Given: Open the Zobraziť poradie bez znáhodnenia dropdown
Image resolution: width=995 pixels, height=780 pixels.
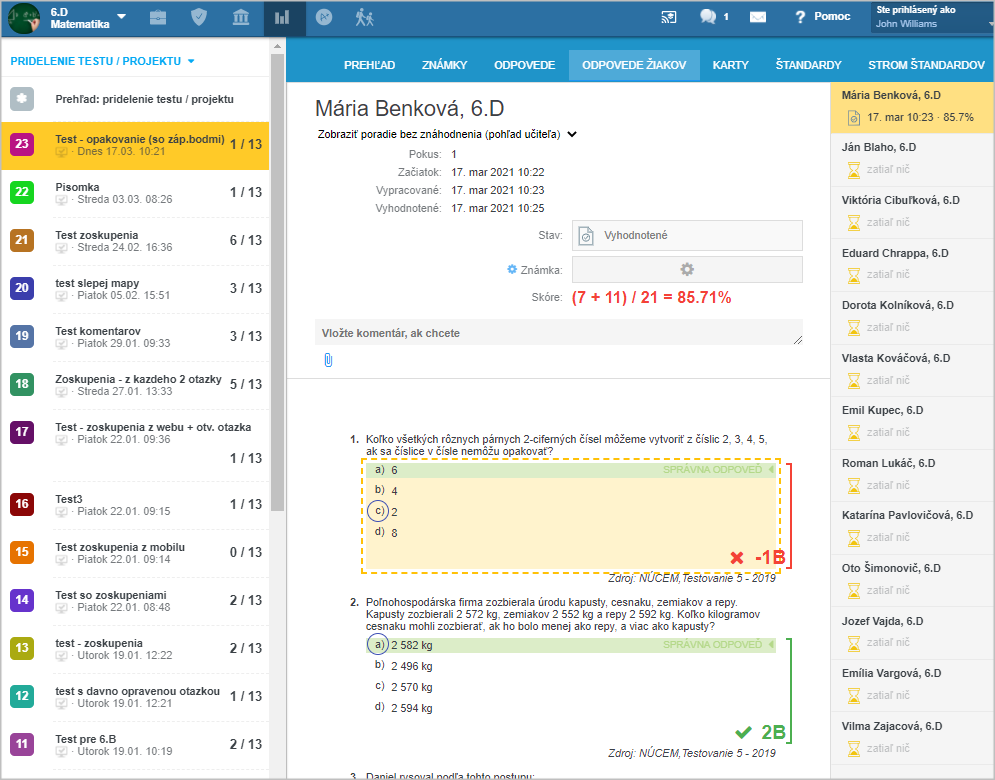Looking at the screenshot, I should pos(447,134).
